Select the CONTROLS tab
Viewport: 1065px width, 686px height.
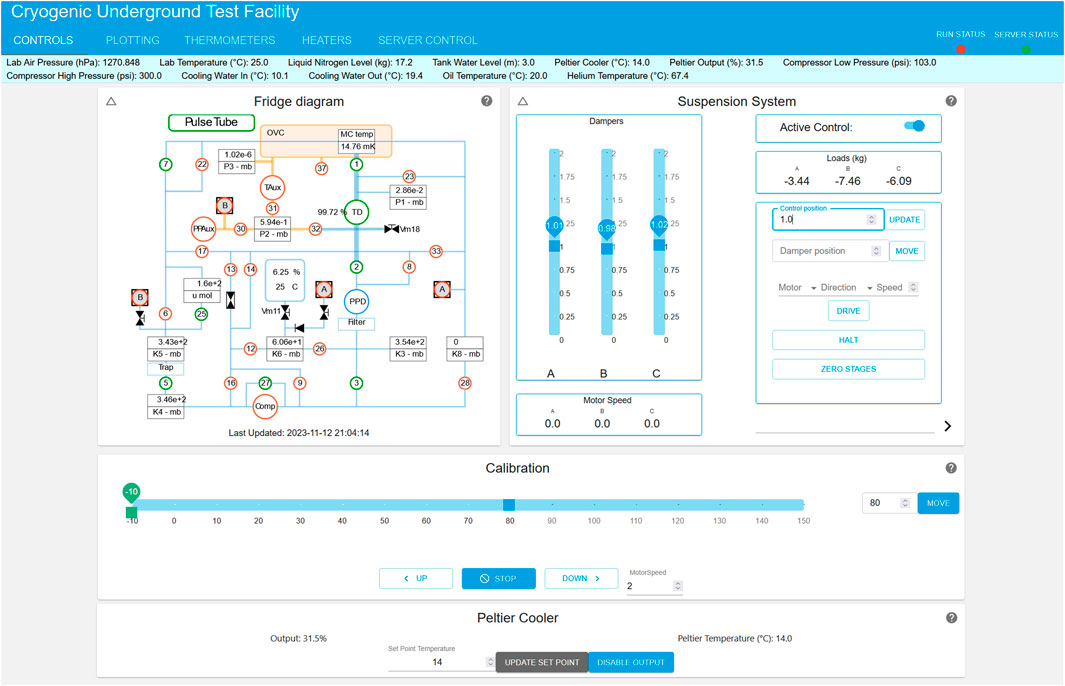43,40
